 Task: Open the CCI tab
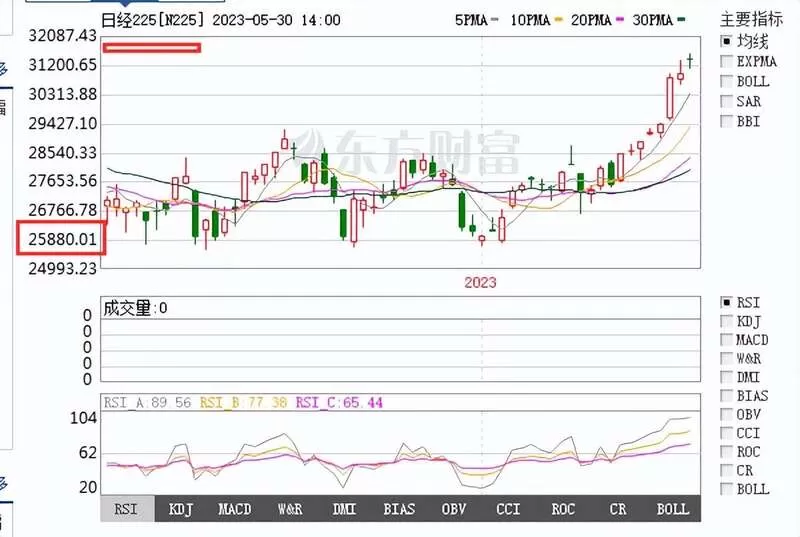(x=508, y=509)
